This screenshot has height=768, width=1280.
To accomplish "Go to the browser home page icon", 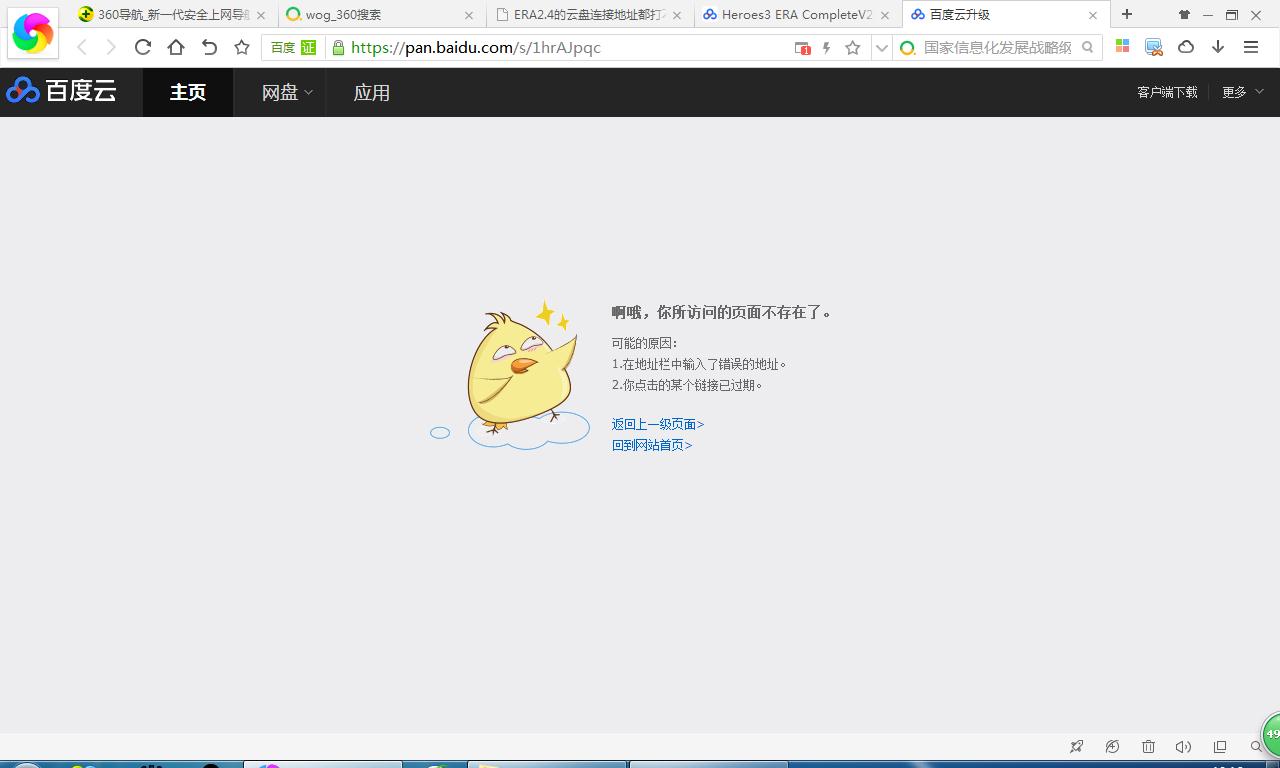I will click(176, 47).
